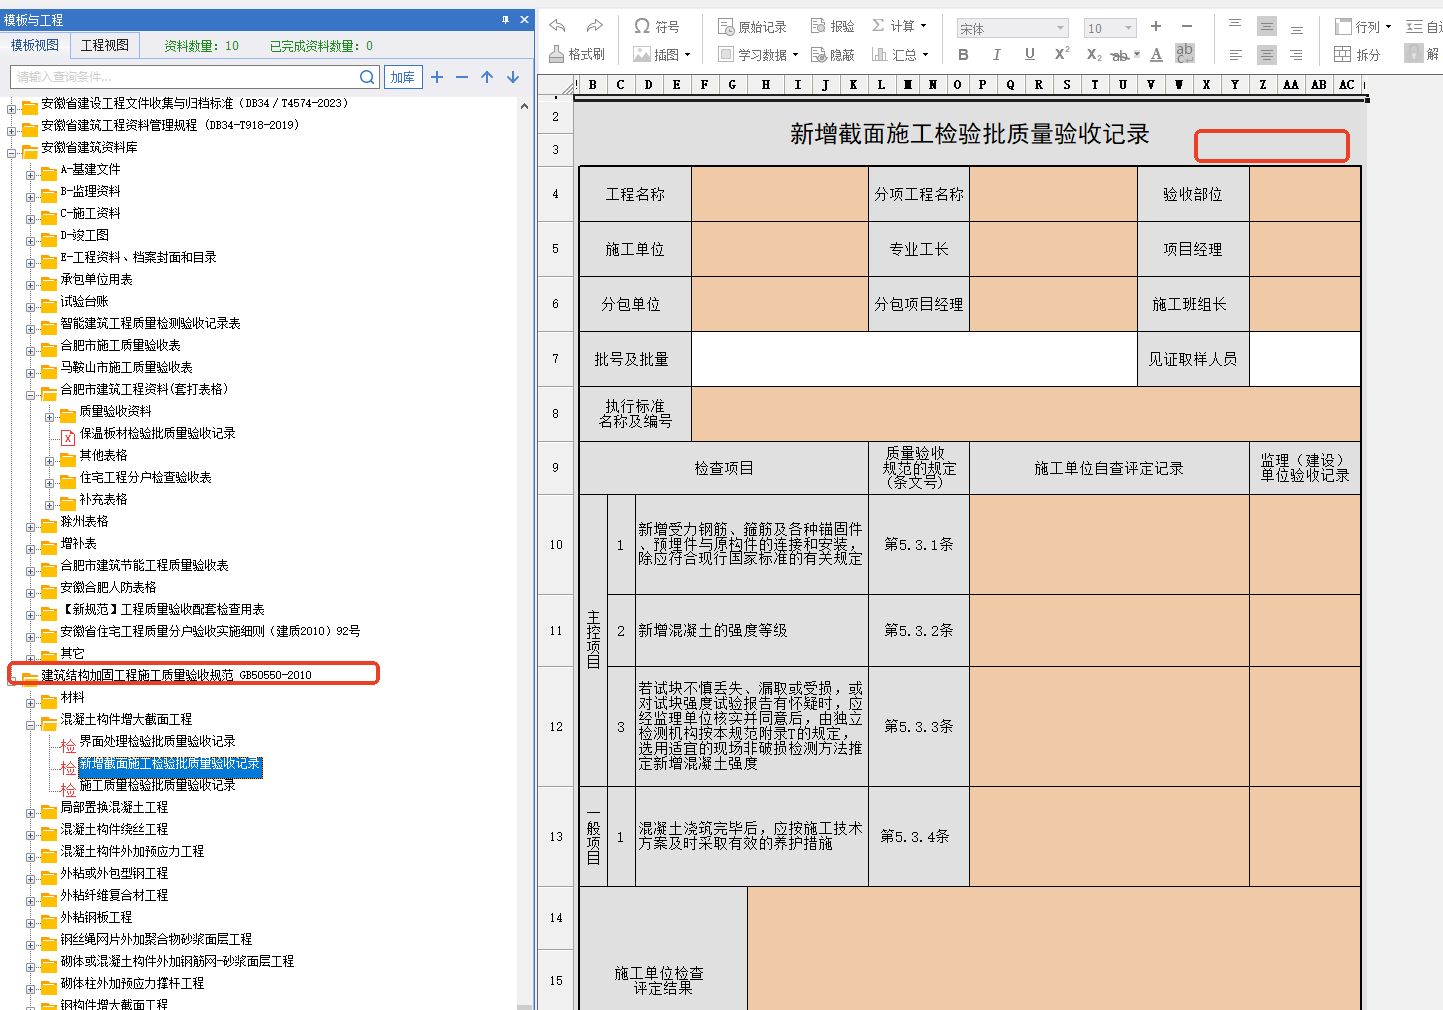The height and width of the screenshot is (1010, 1443).
Task: Click the 原始记录 toolbar icon
Action: pos(751,26)
